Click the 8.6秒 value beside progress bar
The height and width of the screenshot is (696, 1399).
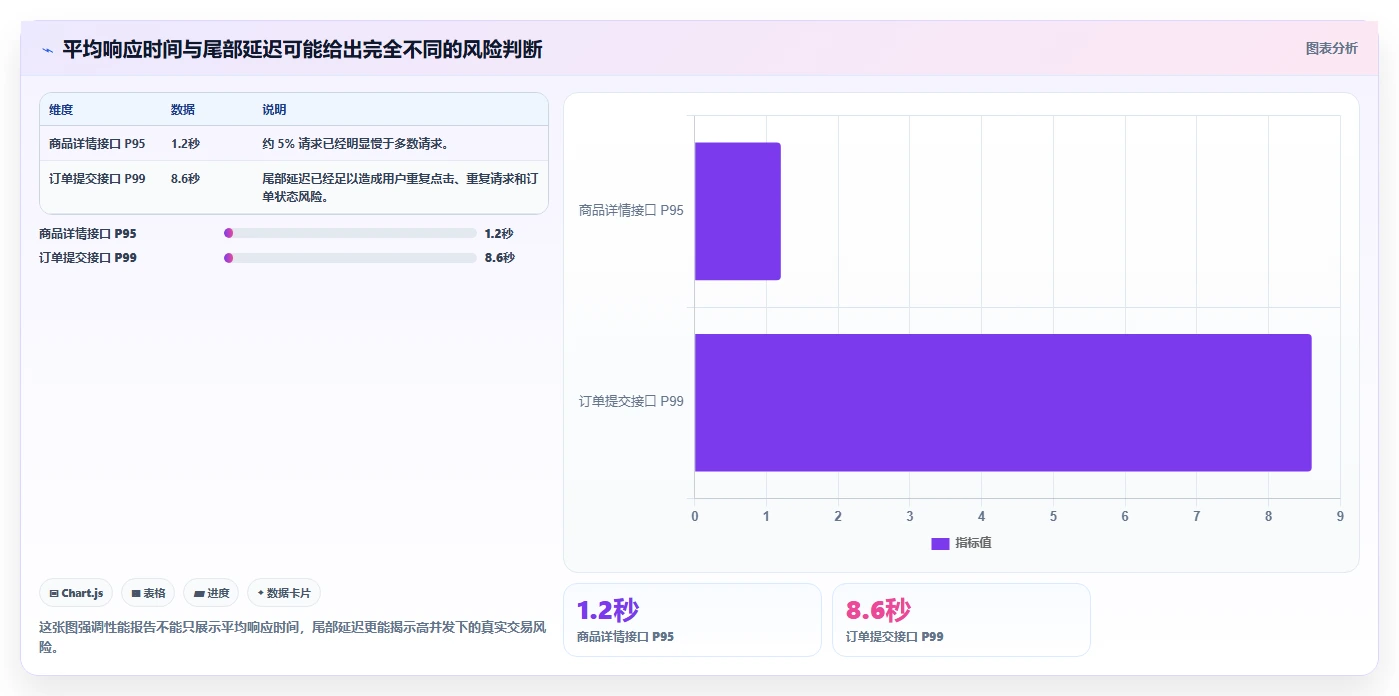pos(499,257)
